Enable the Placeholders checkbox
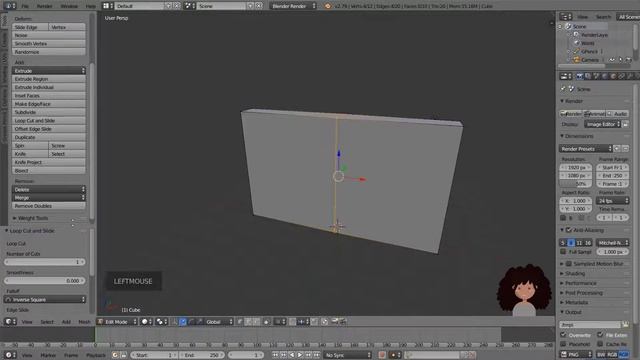The height and width of the screenshot is (360, 640). (x=563, y=344)
